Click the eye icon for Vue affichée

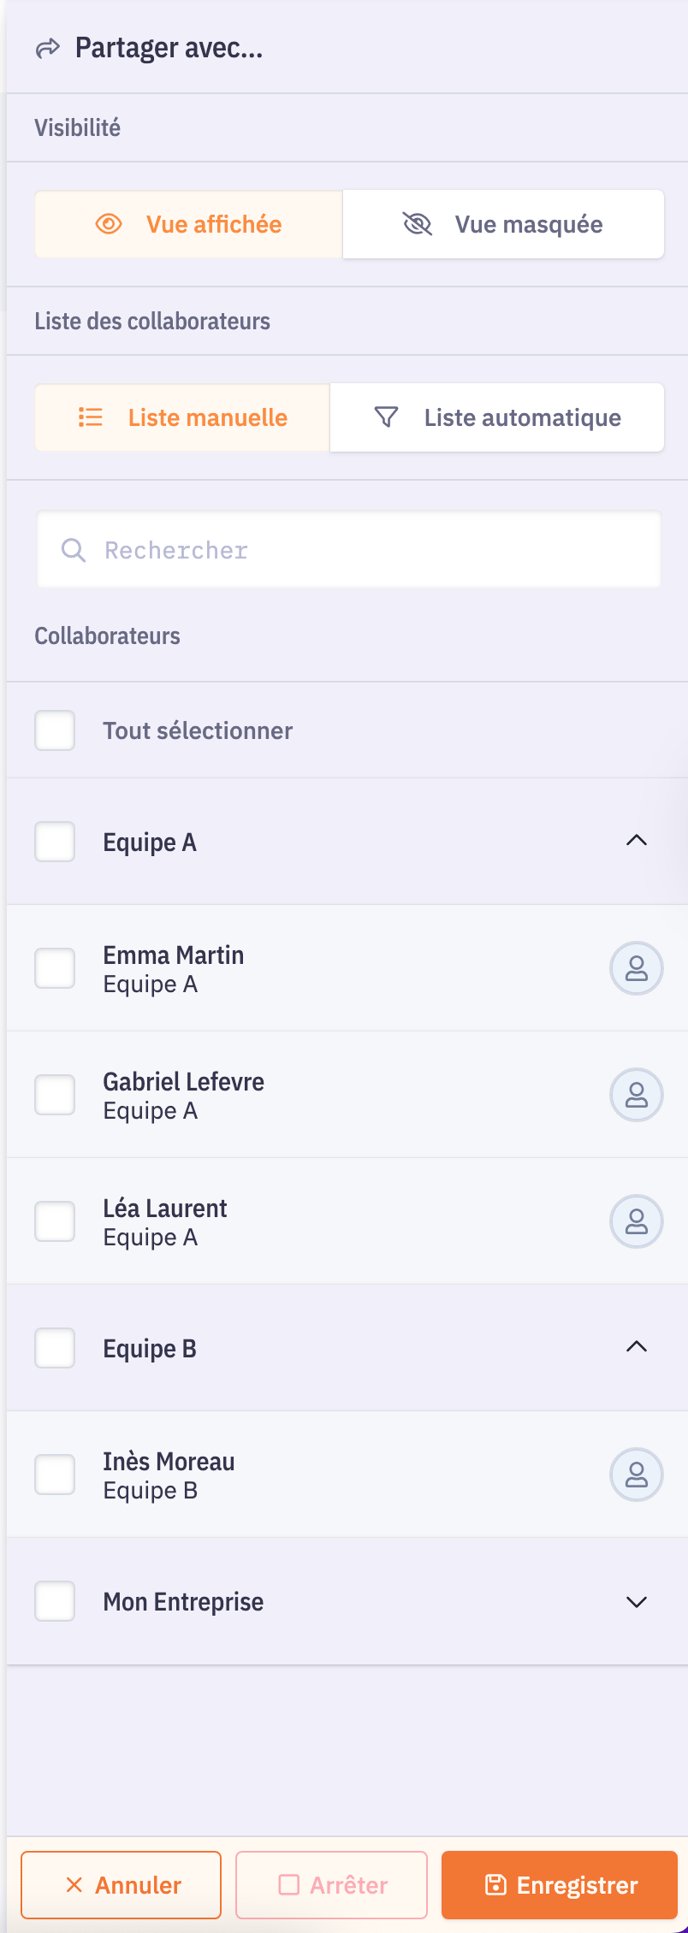pyautogui.click(x=109, y=224)
